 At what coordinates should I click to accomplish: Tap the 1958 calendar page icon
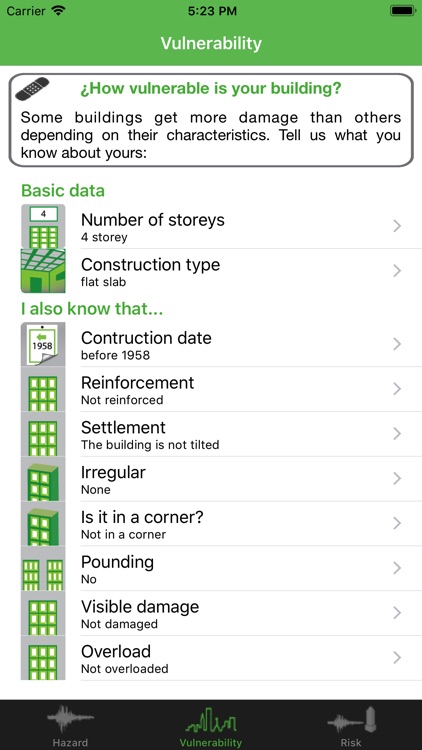pyautogui.click(x=43, y=344)
